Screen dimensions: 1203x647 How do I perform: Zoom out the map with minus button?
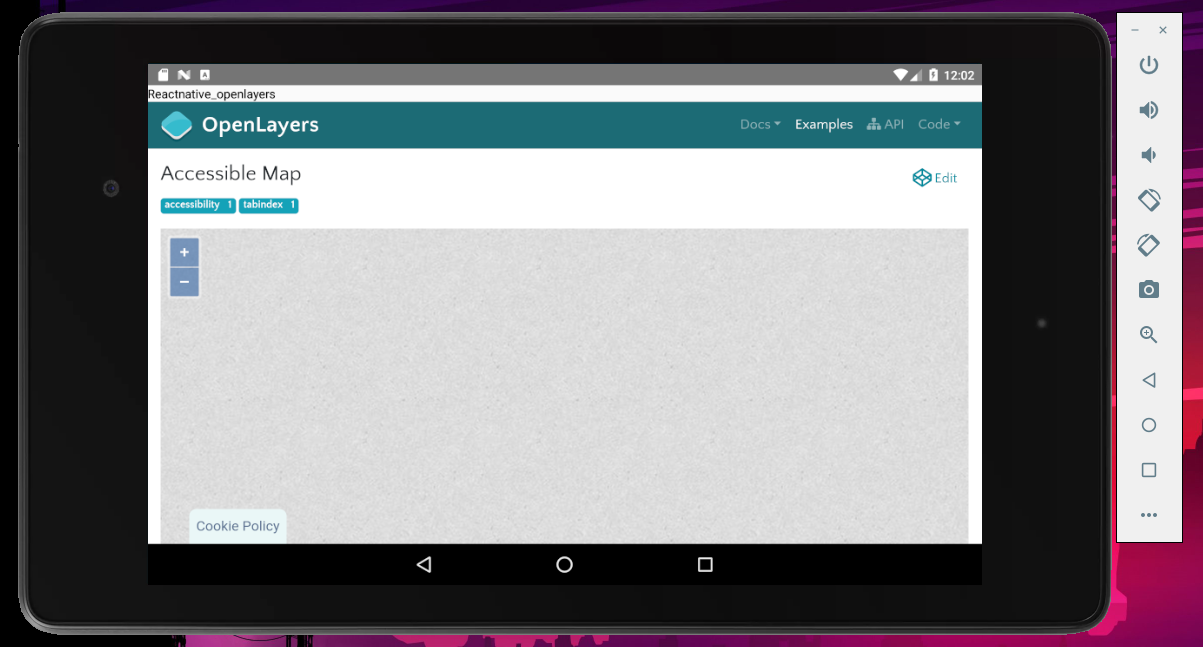[184, 282]
